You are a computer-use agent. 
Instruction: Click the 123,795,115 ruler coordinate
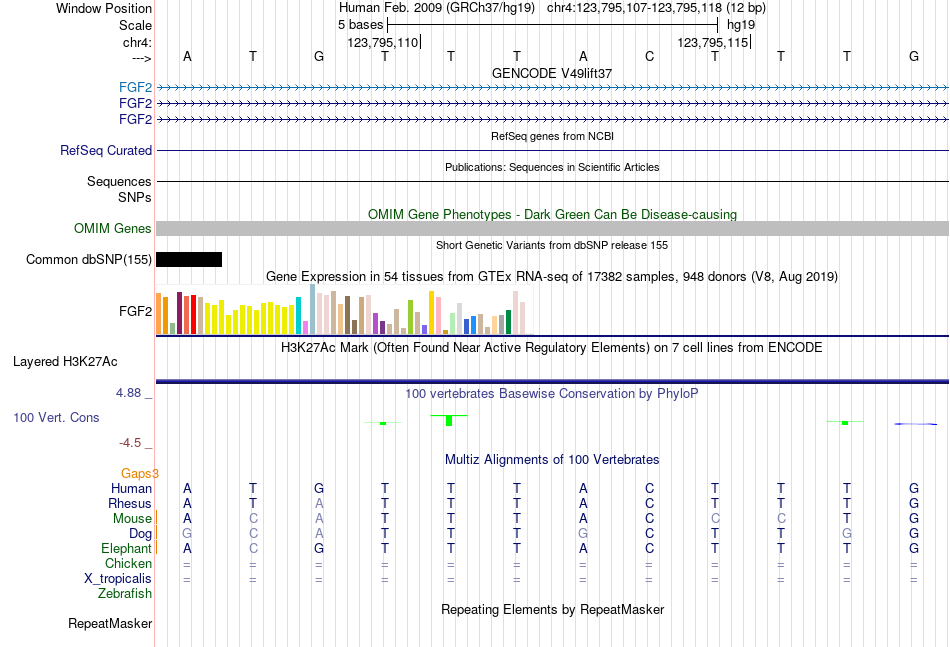pos(713,42)
